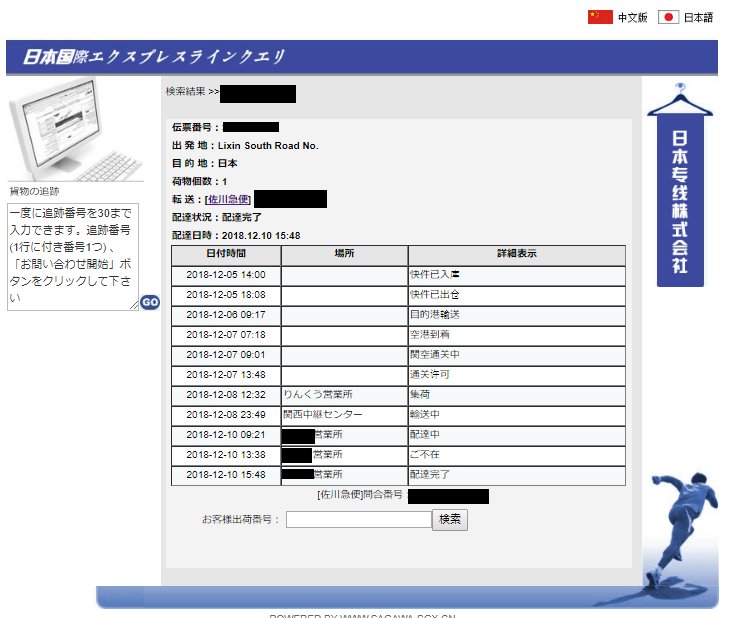The image size is (737, 618).
Task: Click the 配達完了 table status cell
Action: (x=517, y=475)
